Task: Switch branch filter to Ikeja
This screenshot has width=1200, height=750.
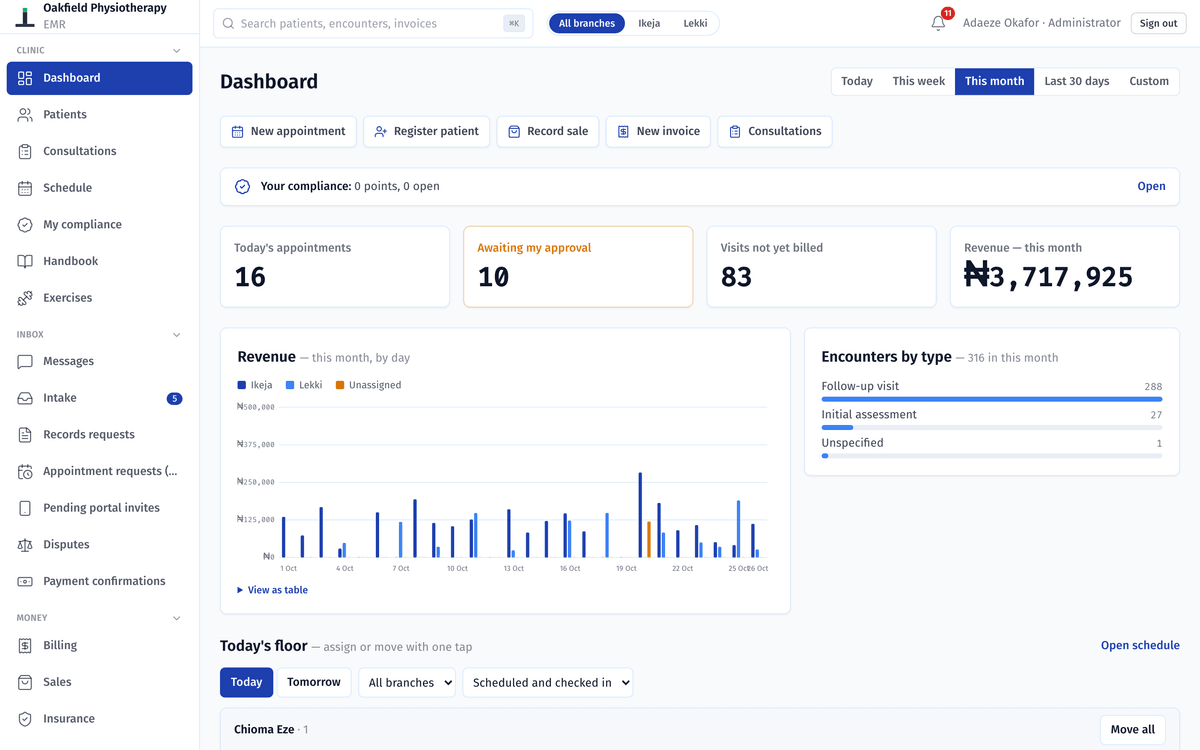Action: [649, 23]
